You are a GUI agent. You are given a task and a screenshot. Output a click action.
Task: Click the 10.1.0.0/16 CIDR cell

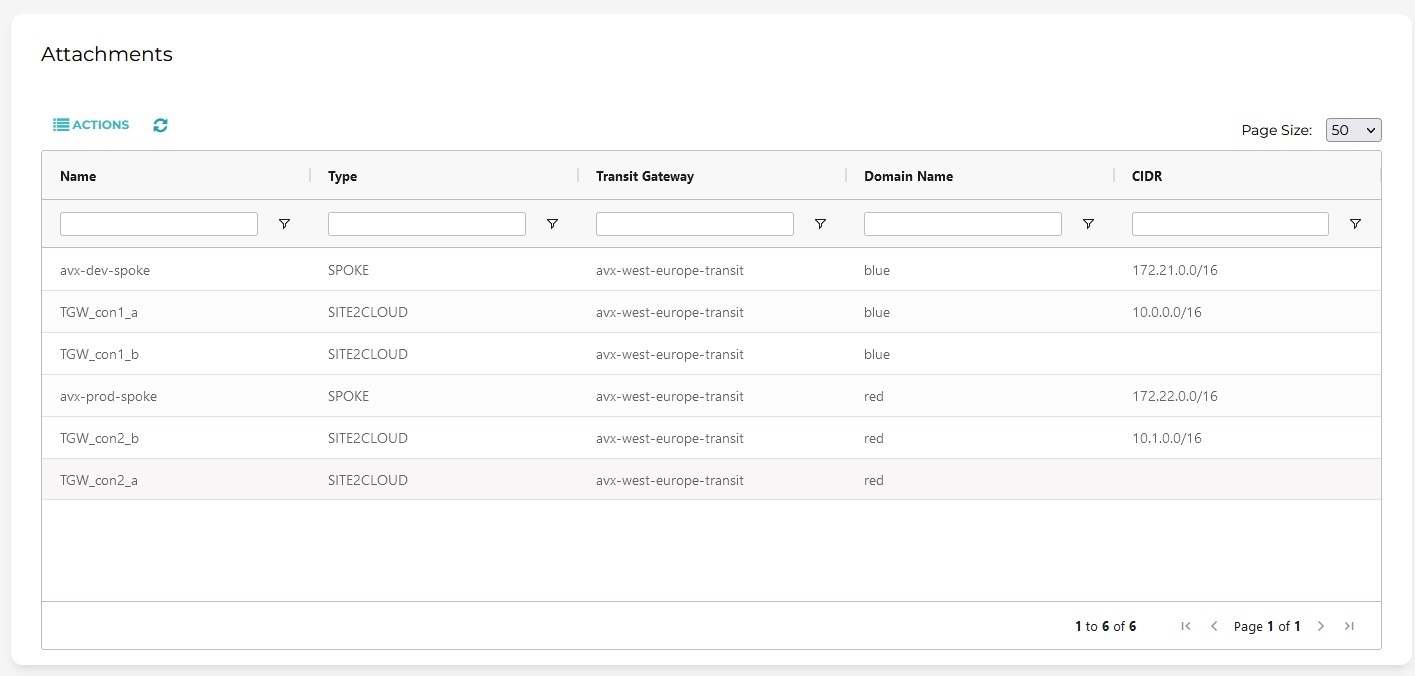[1167, 438]
